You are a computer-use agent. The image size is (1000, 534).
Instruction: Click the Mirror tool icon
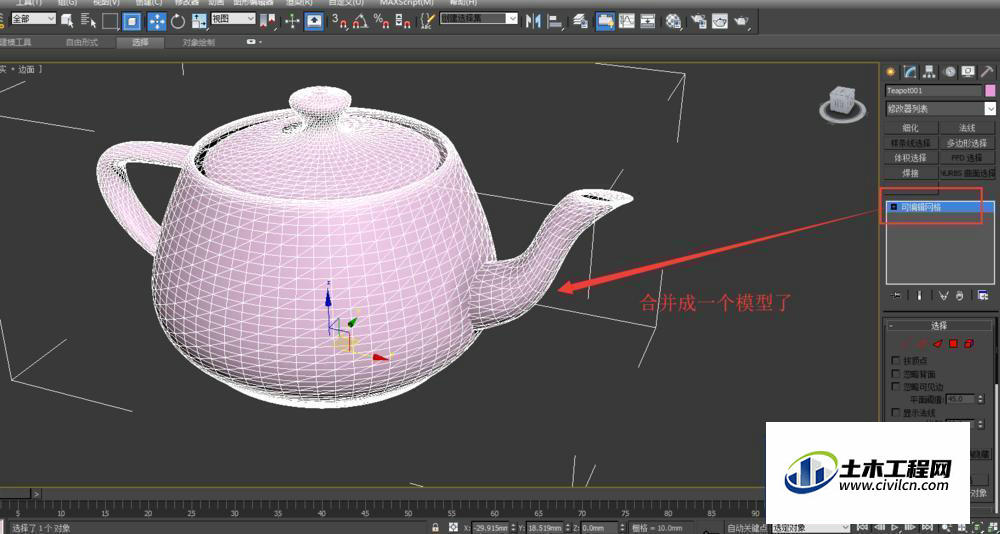[533, 21]
